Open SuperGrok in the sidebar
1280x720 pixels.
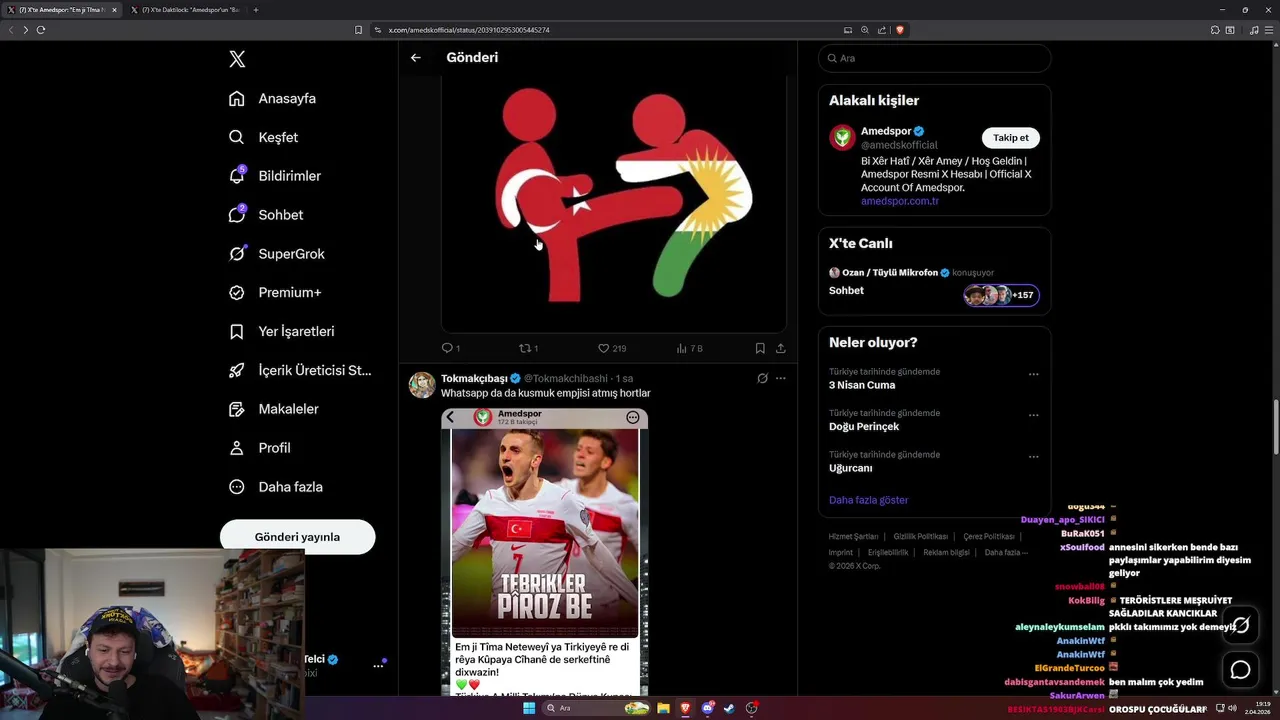pos(277,254)
